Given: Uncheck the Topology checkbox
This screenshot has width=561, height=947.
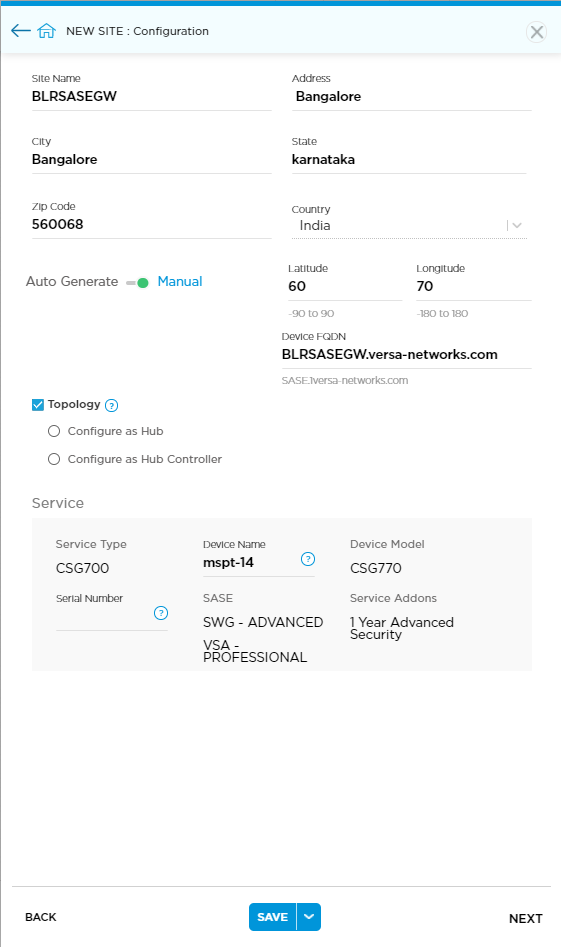Looking at the screenshot, I should point(38,405).
